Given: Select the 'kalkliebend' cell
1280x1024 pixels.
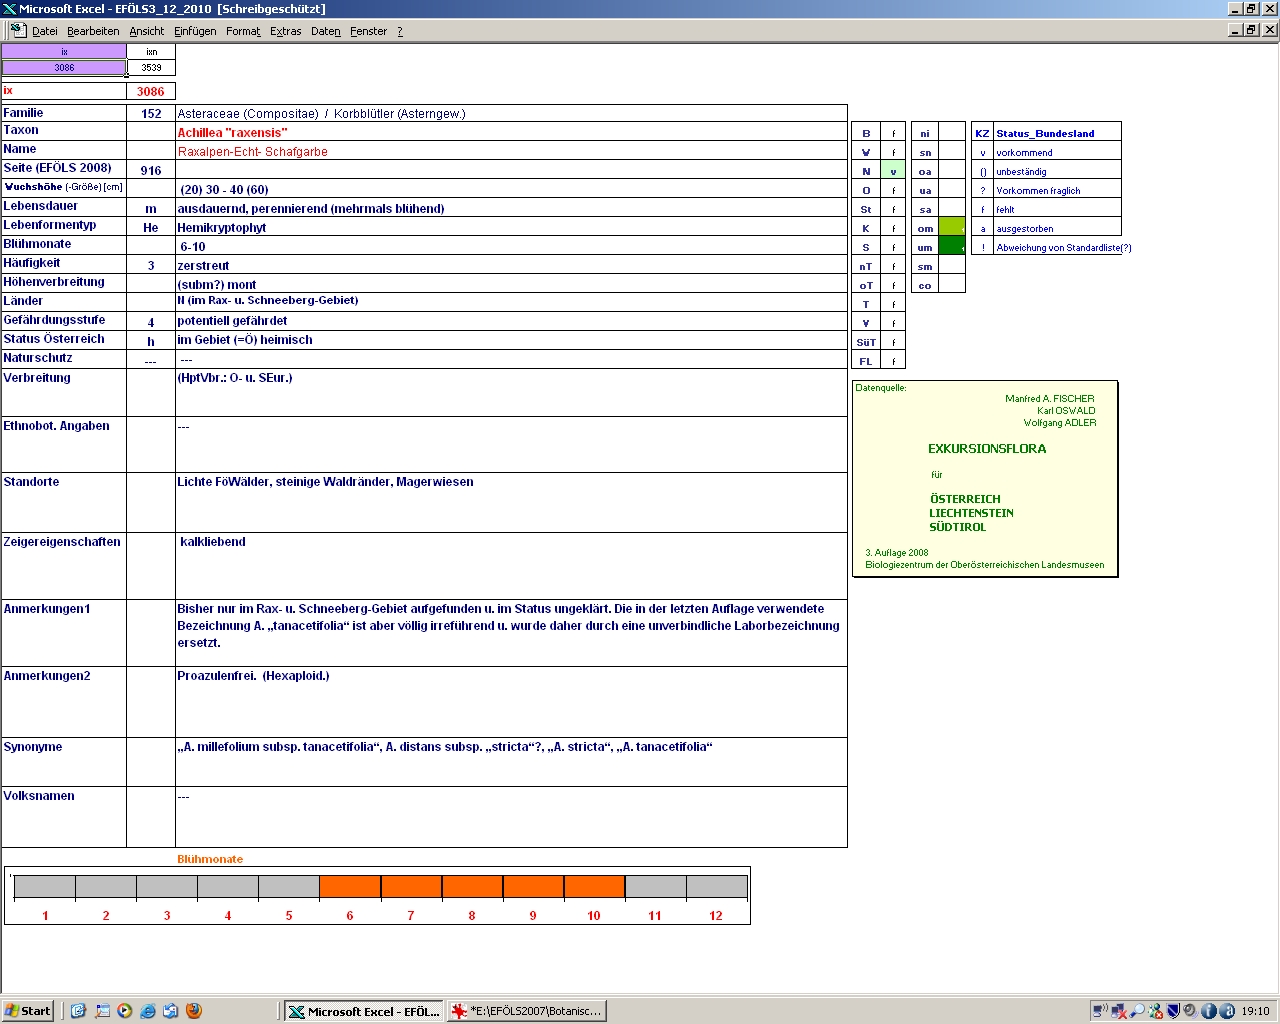Looking at the screenshot, I should [511, 566].
